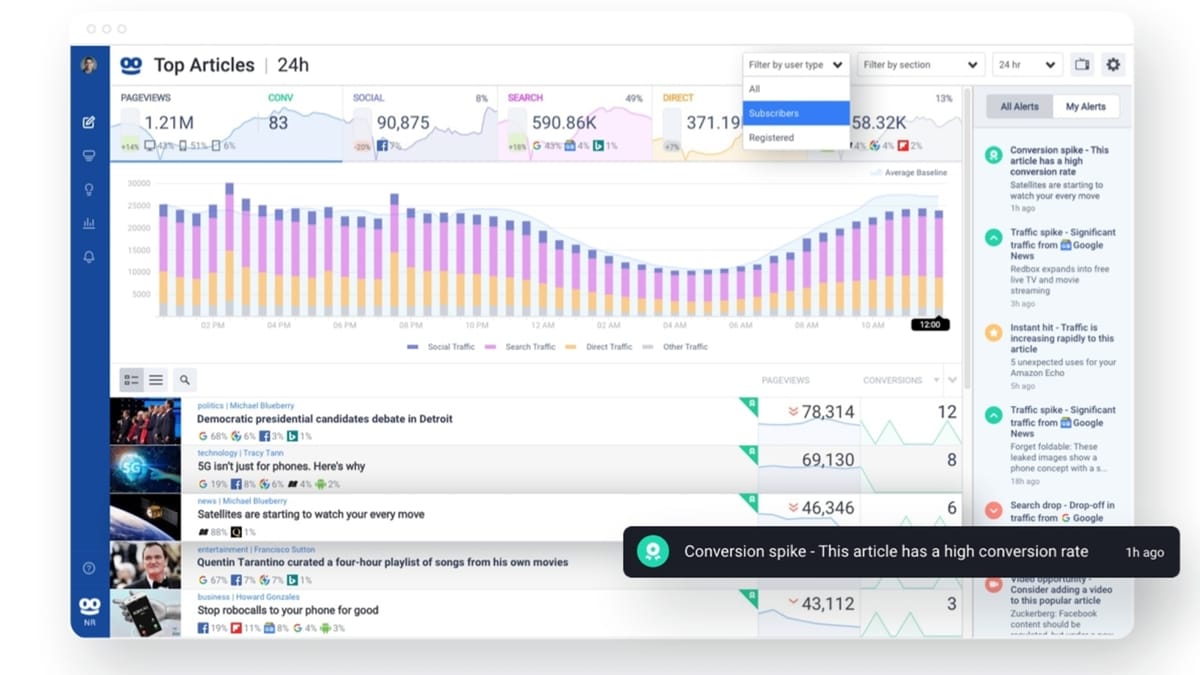Click the toast notification's conversion icon

(653, 552)
